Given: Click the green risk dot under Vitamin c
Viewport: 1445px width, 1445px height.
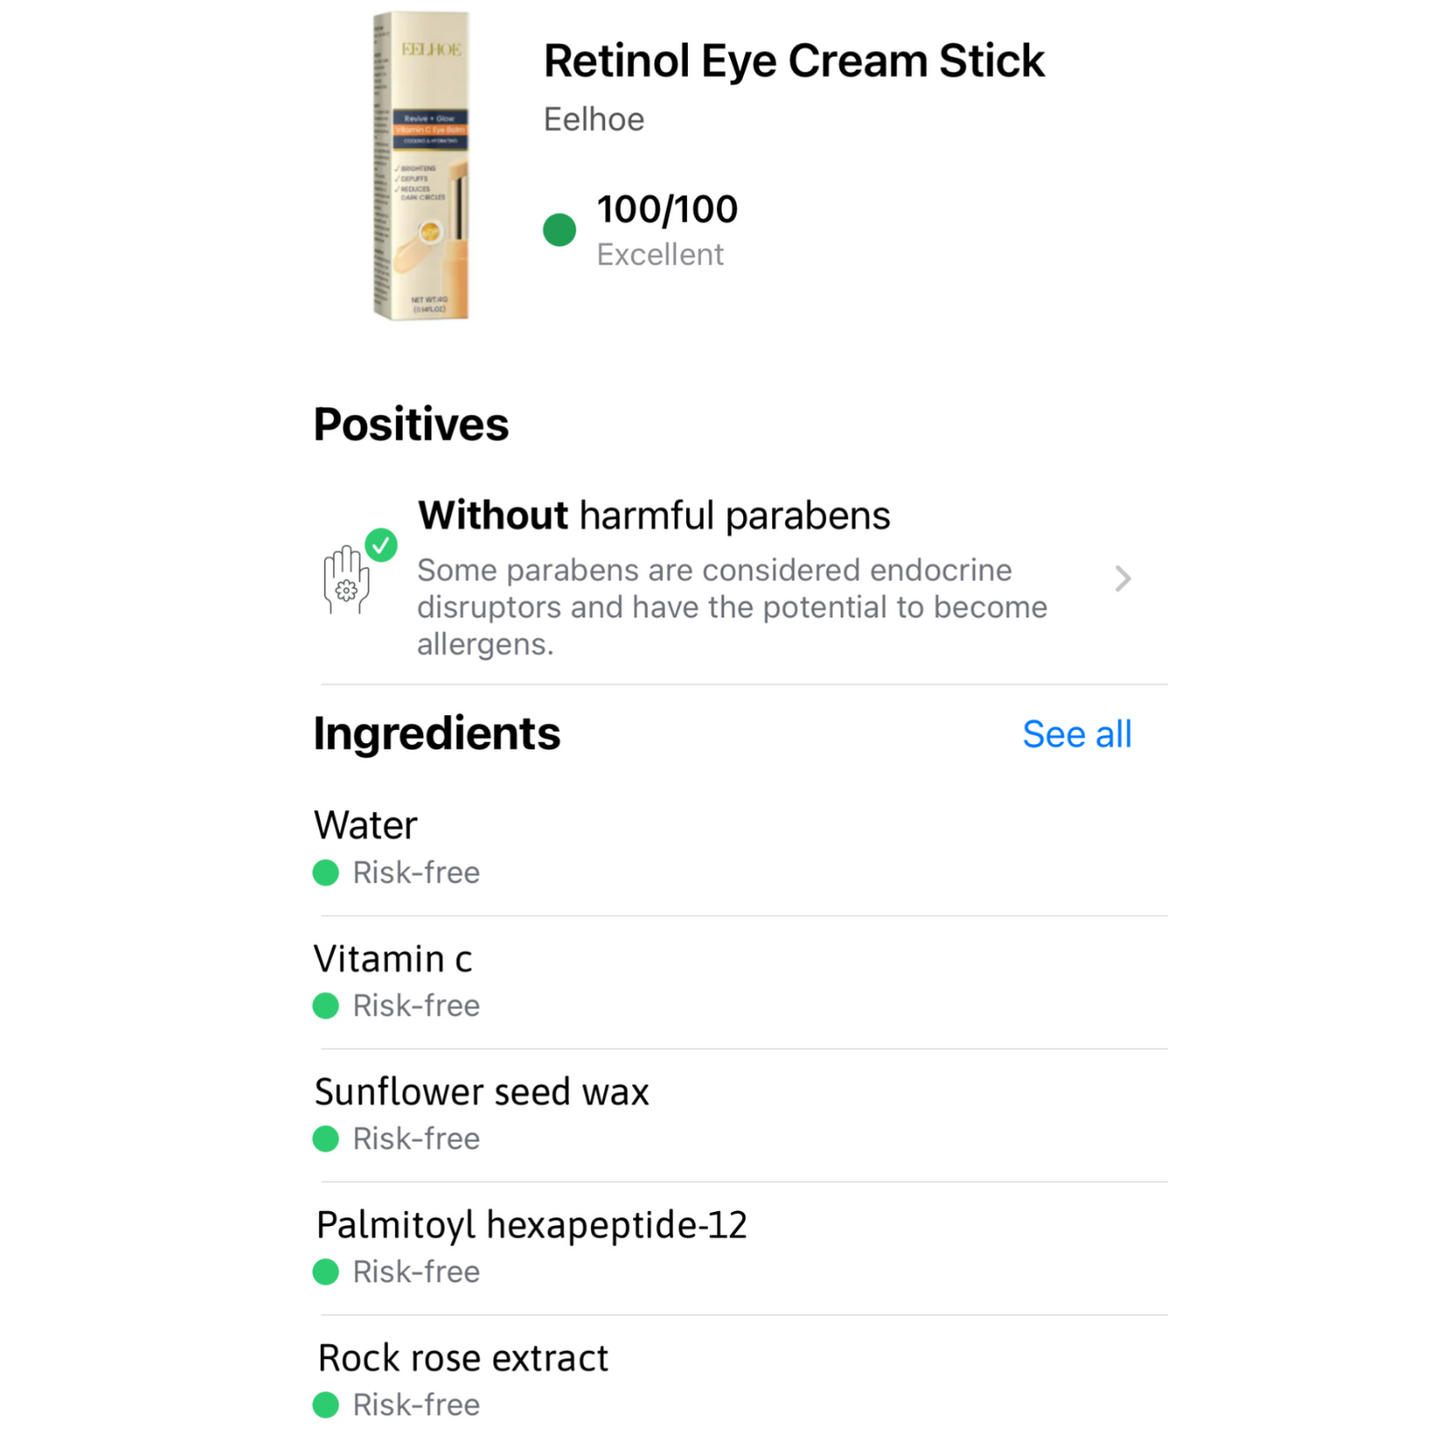Looking at the screenshot, I should click(326, 1006).
